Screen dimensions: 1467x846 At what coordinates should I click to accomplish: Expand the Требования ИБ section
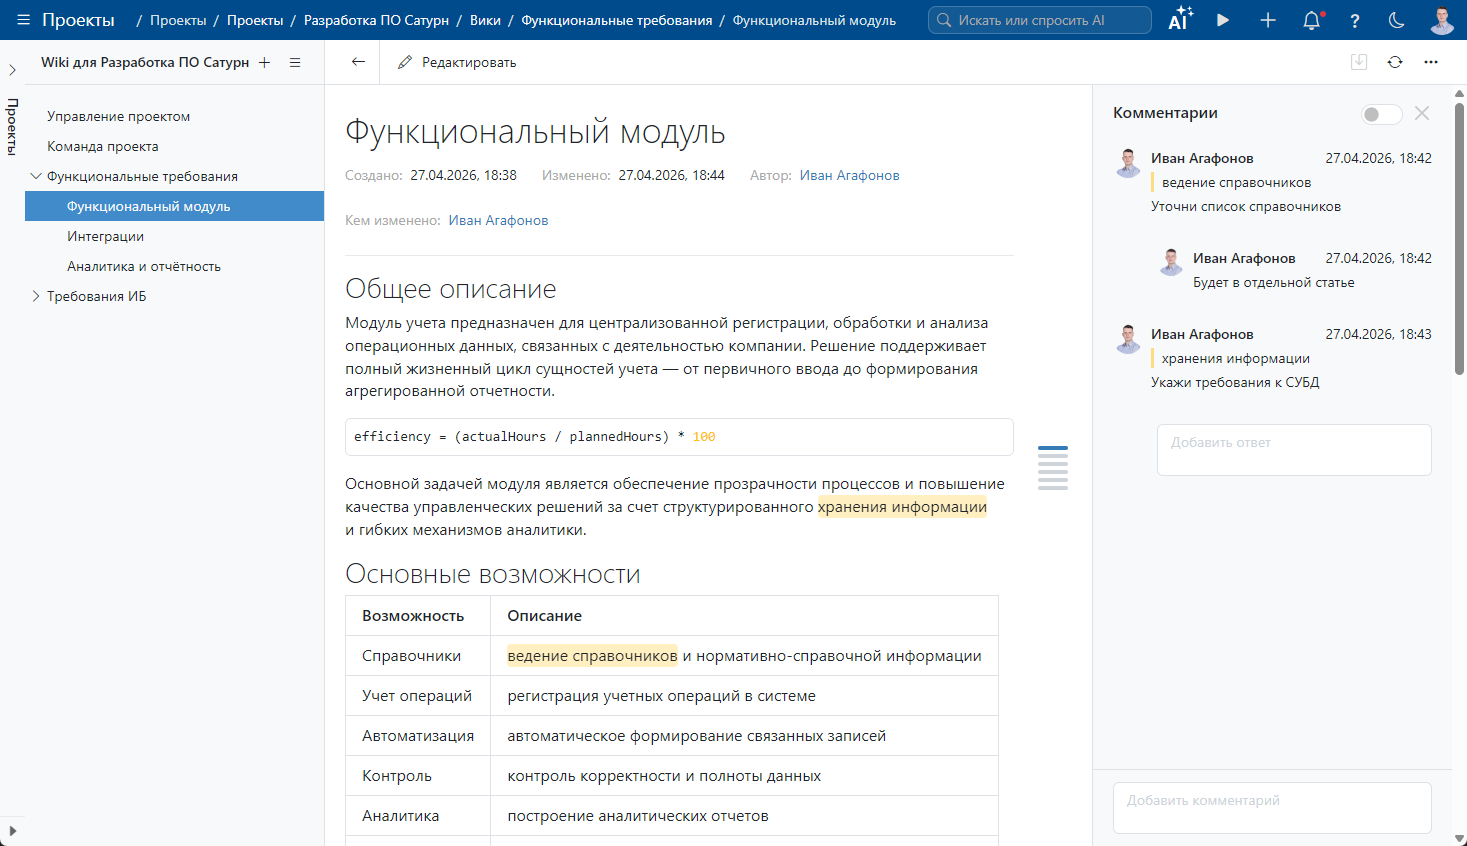[35, 295]
